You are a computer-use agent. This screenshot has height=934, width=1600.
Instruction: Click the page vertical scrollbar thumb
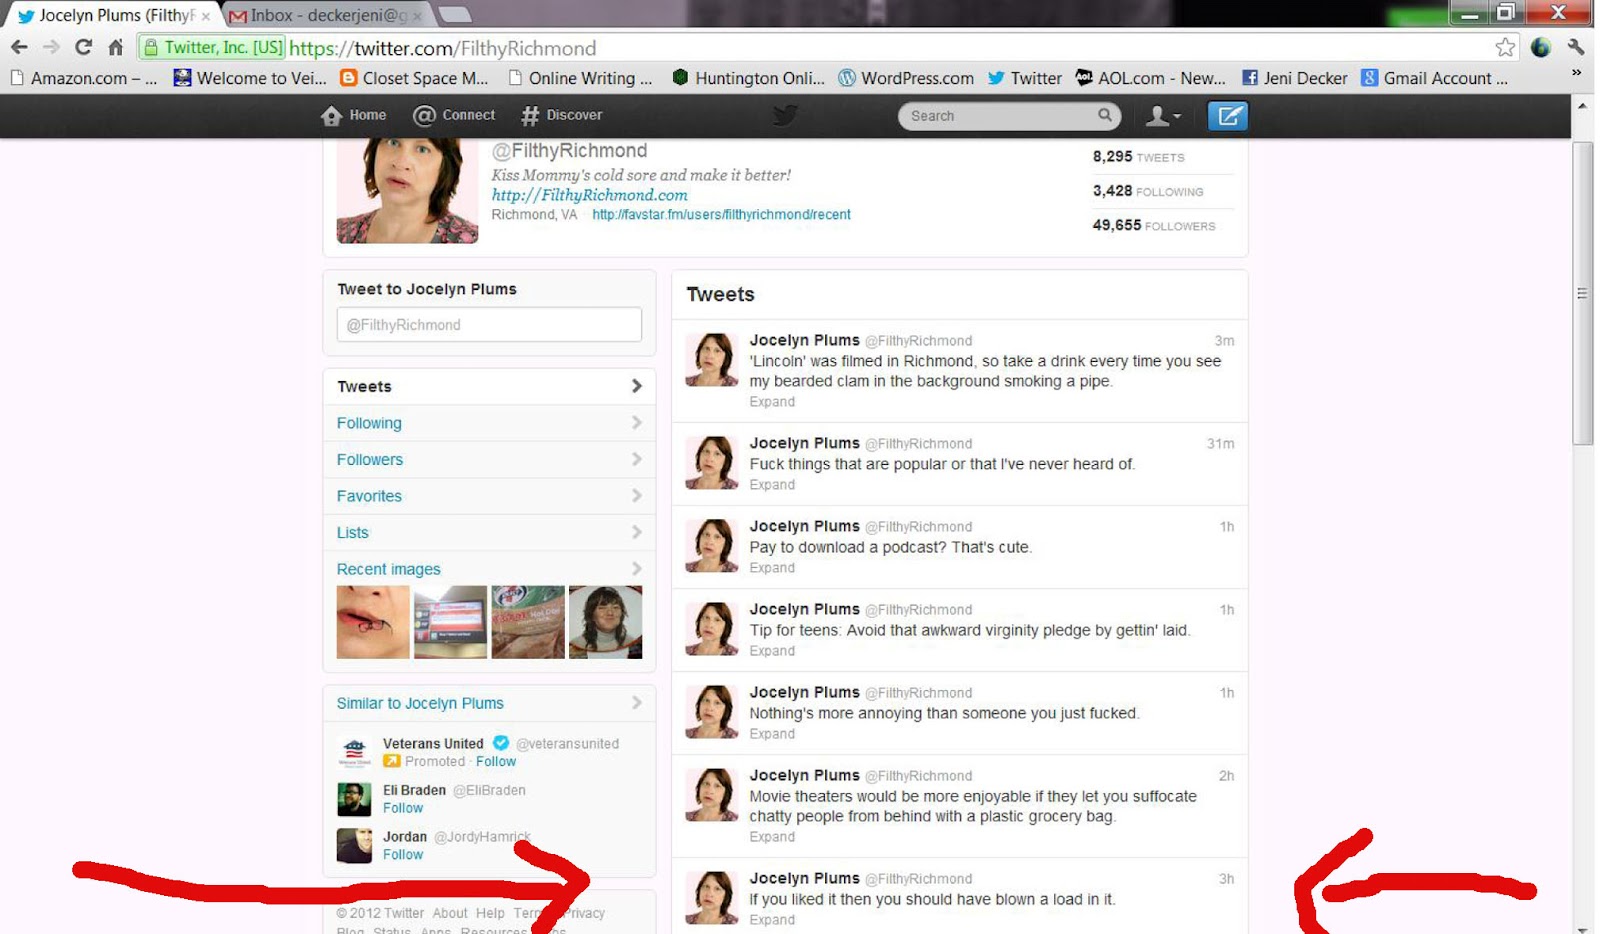tap(1582, 293)
